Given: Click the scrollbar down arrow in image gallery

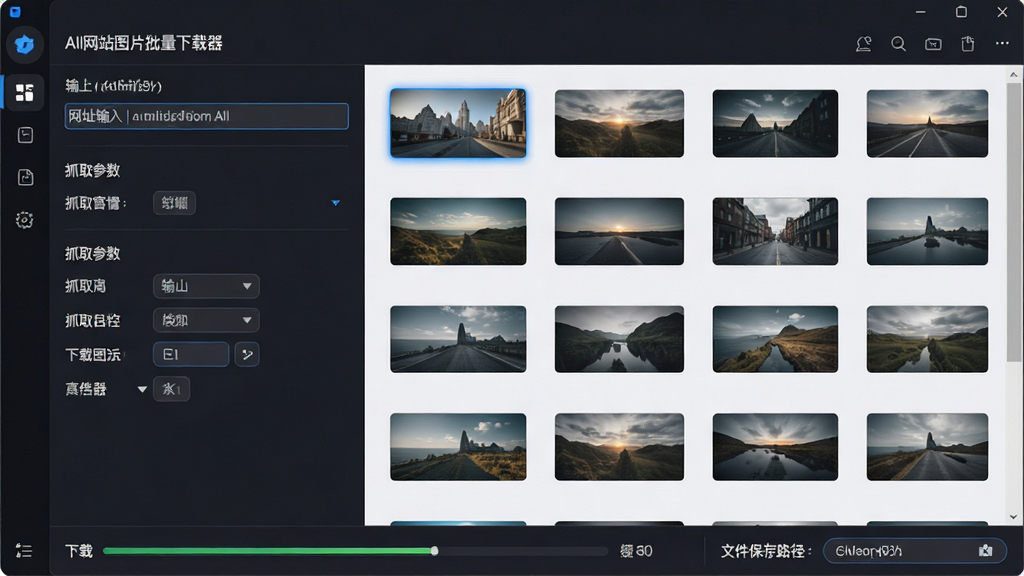Looking at the screenshot, I should click(x=1014, y=517).
